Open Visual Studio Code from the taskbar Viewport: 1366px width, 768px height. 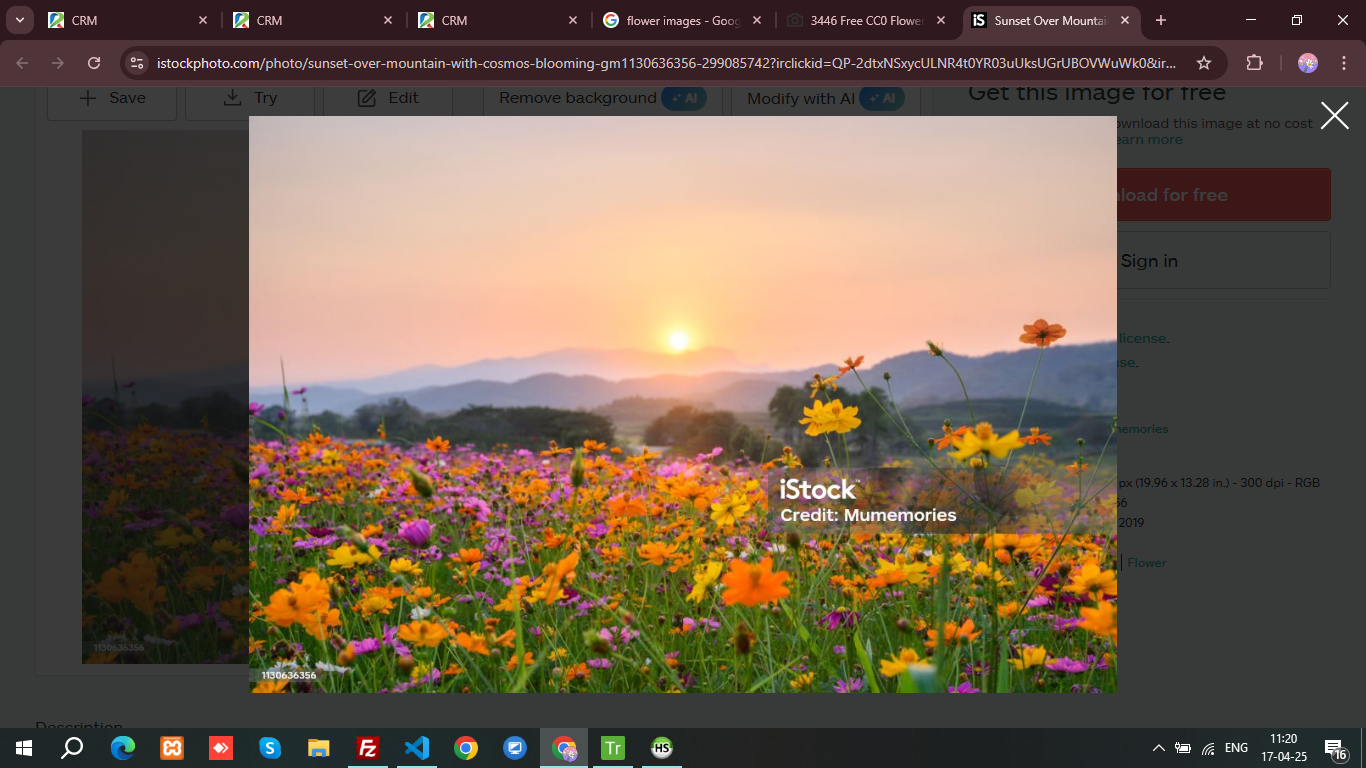pos(417,748)
